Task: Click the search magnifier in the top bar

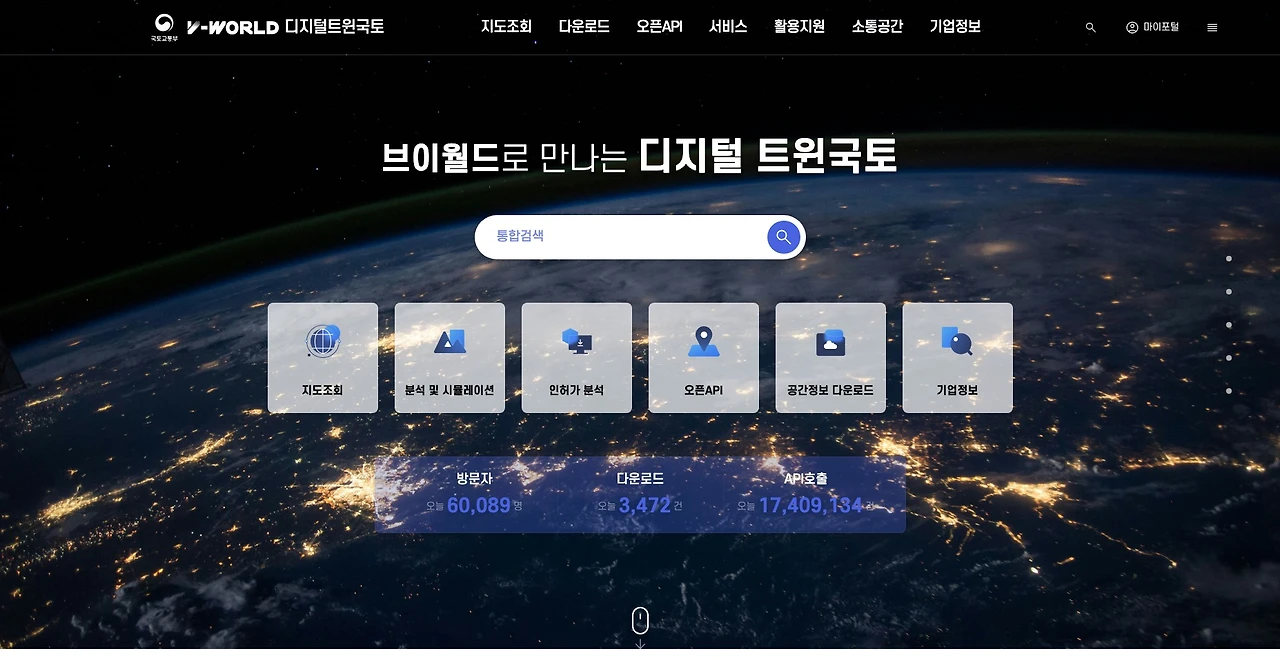Action: 1089,27
